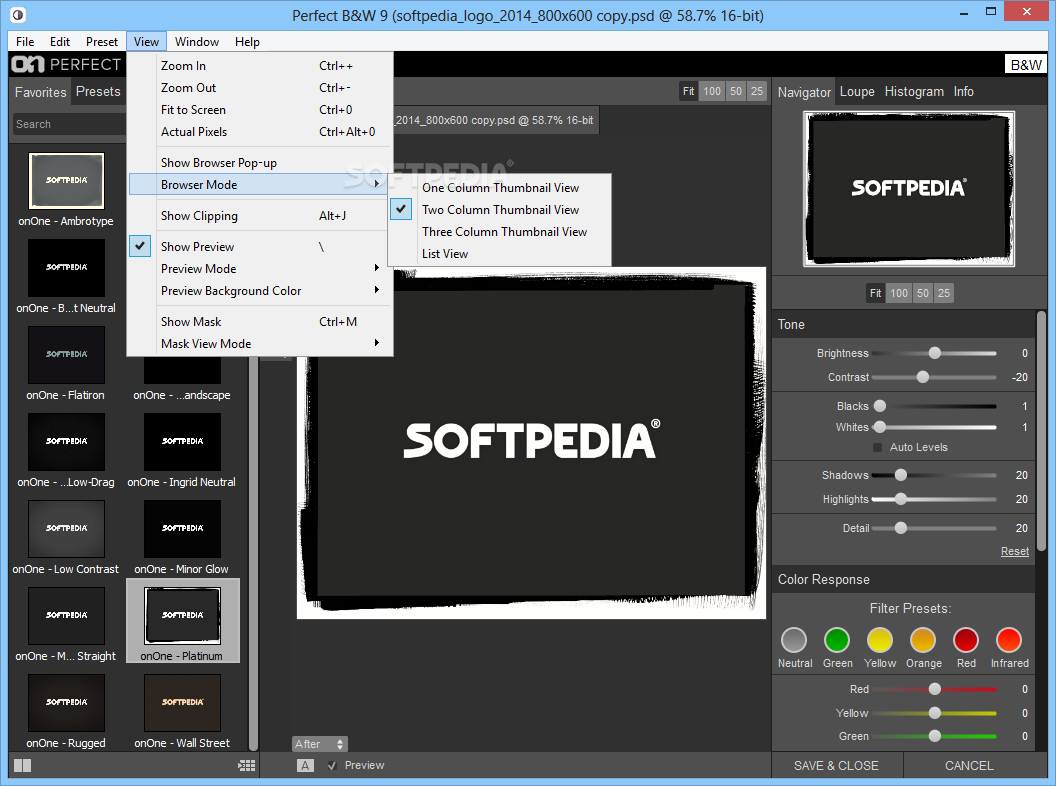This screenshot has width=1056, height=786.
Task: Select the Yellow filter preset circle
Action: point(880,640)
